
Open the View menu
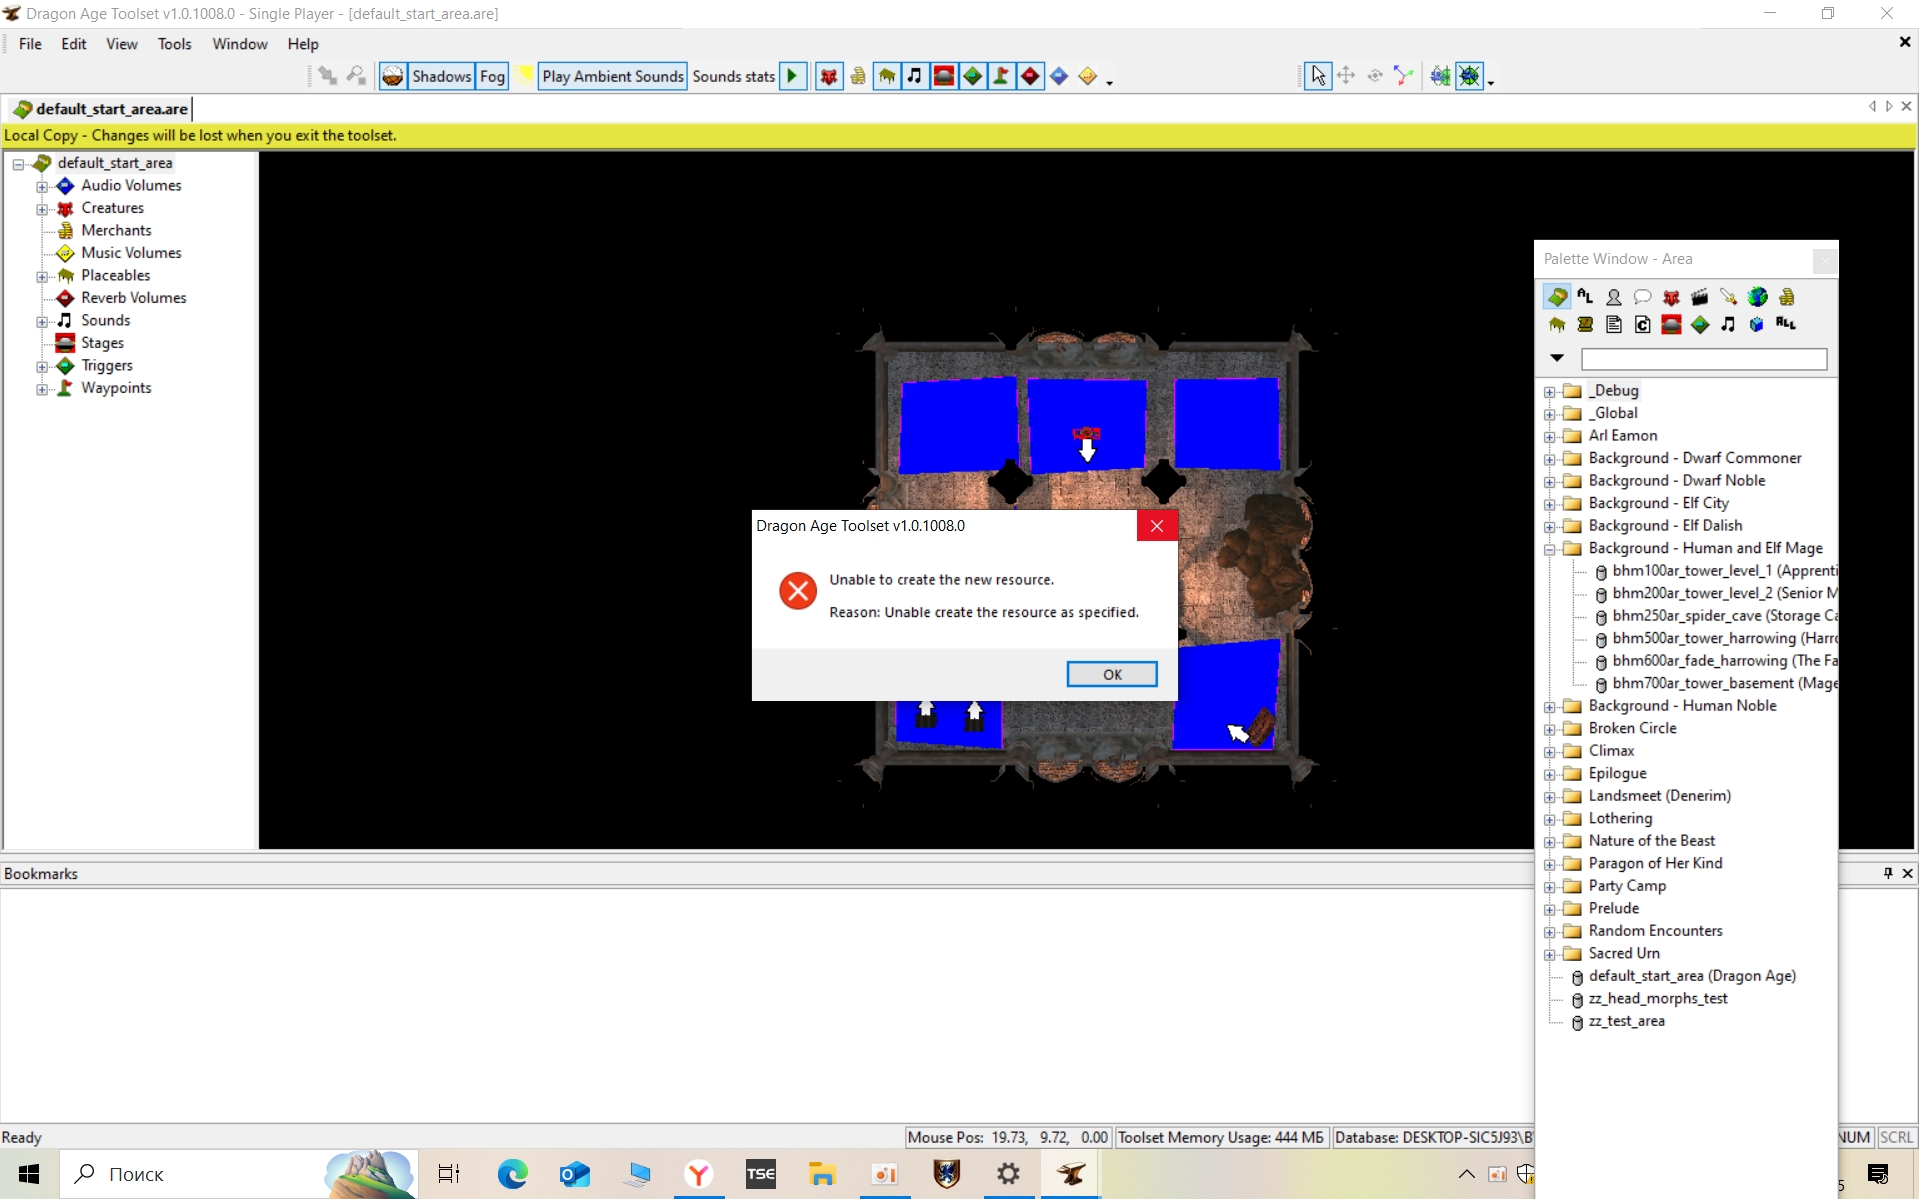pos(122,44)
